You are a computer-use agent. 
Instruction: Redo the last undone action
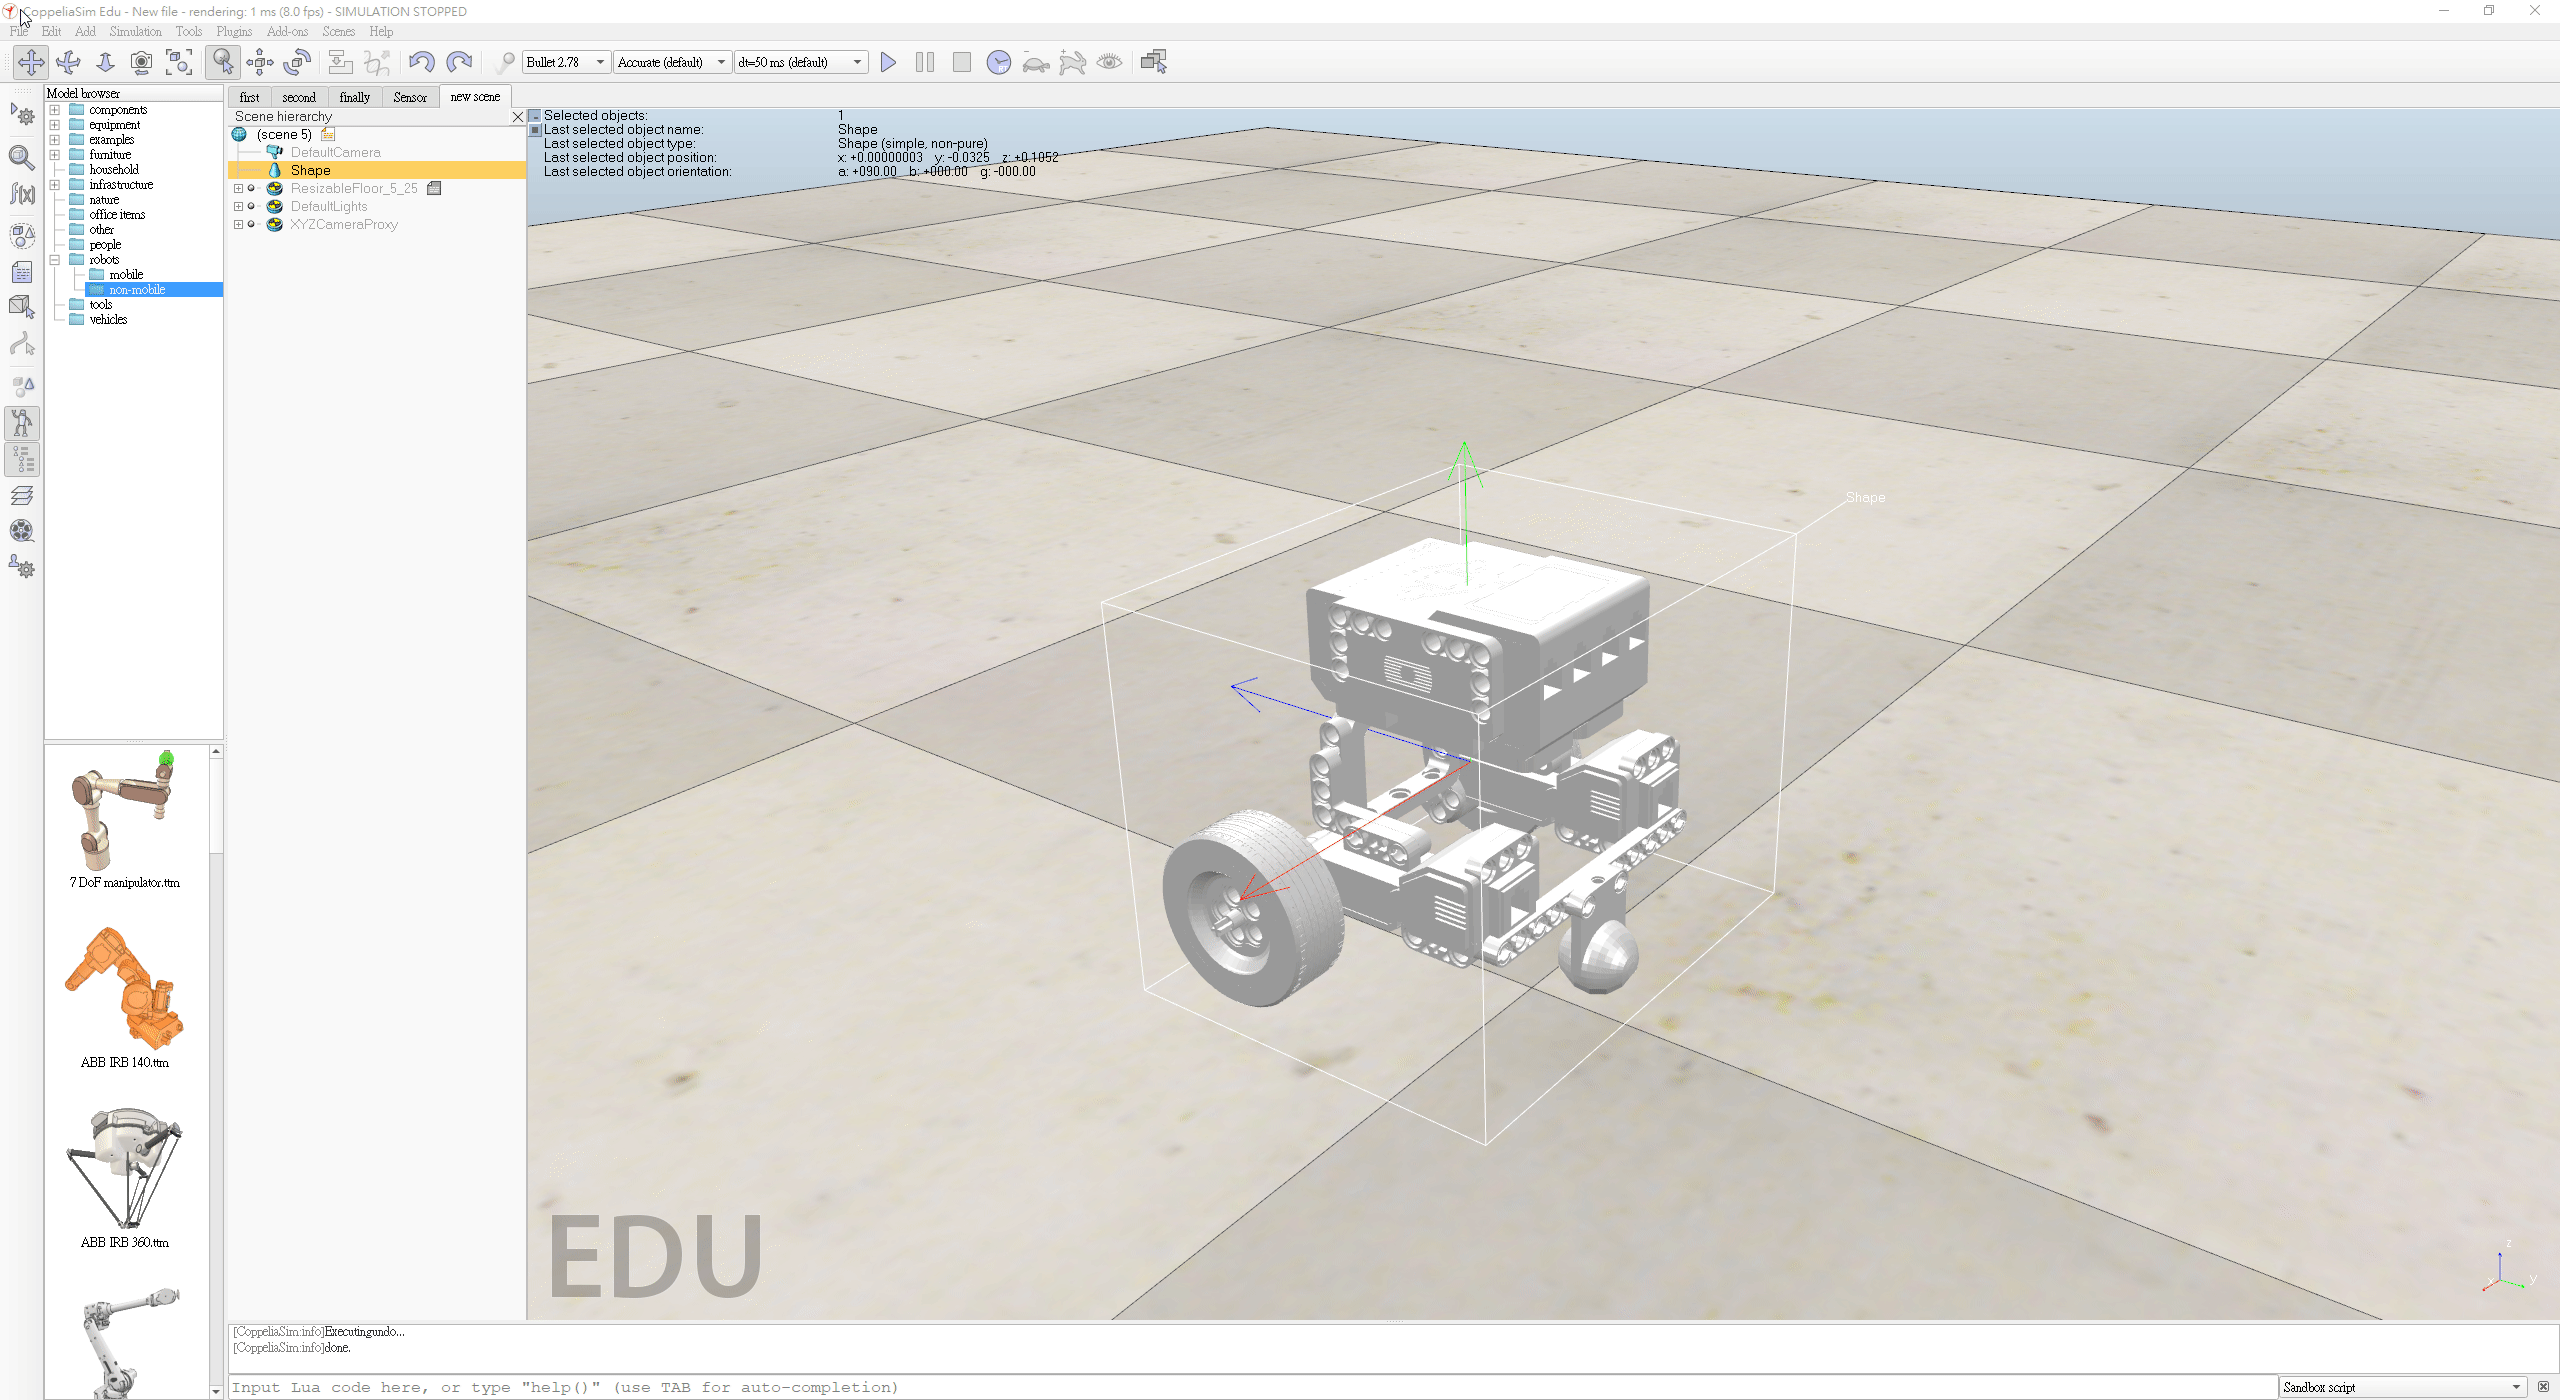pyautogui.click(x=459, y=62)
